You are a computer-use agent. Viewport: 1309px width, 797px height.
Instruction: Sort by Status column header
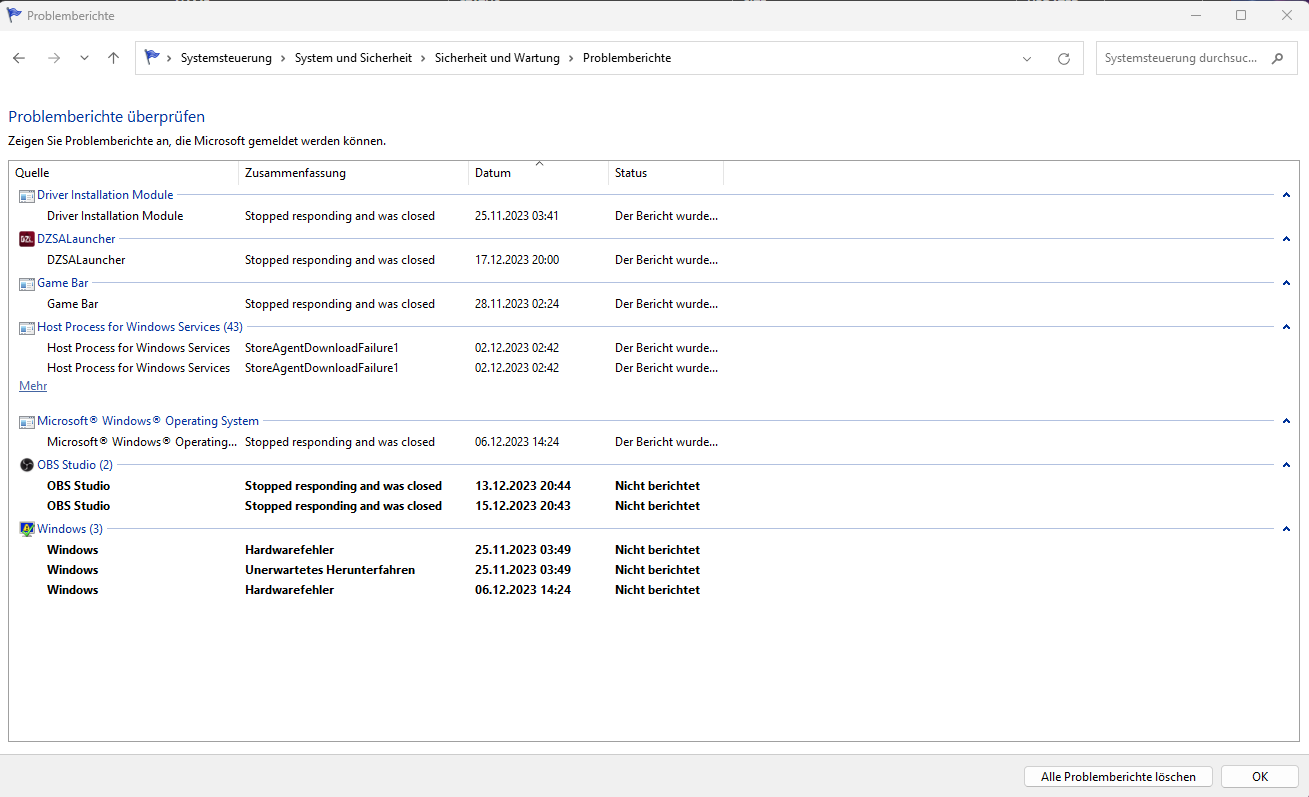tap(666, 173)
